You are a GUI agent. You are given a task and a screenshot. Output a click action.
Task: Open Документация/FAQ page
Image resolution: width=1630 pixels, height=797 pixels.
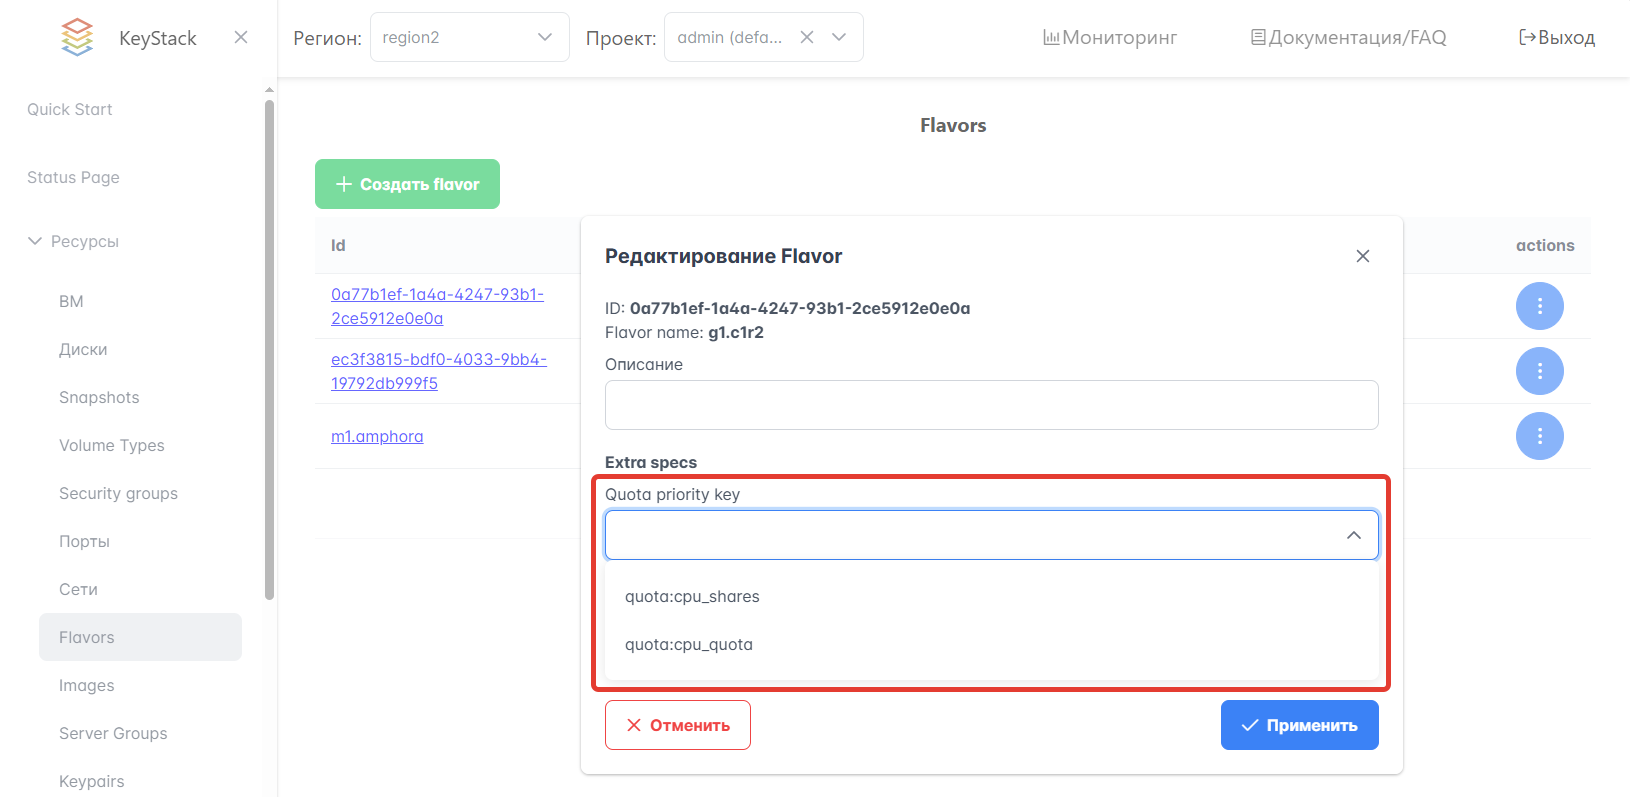[1348, 38]
